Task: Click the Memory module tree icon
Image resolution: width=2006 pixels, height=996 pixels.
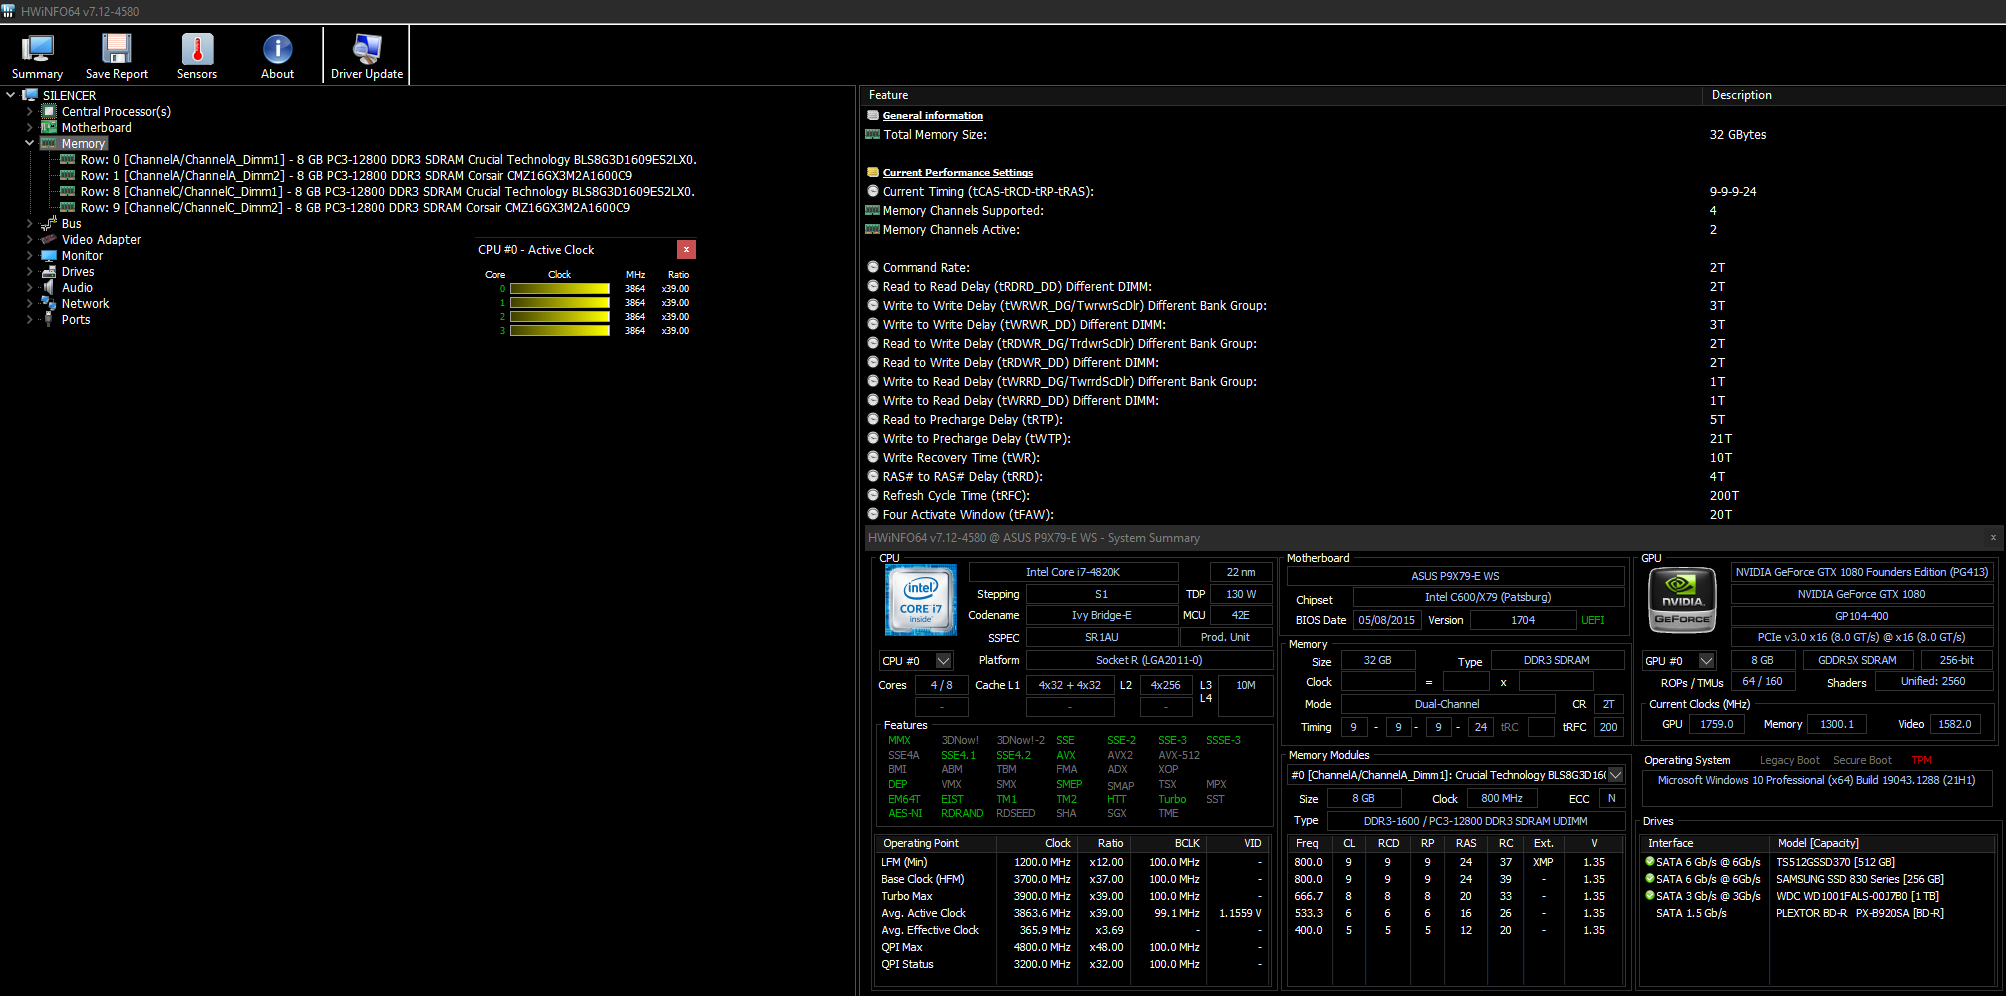Action: tap(49, 144)
